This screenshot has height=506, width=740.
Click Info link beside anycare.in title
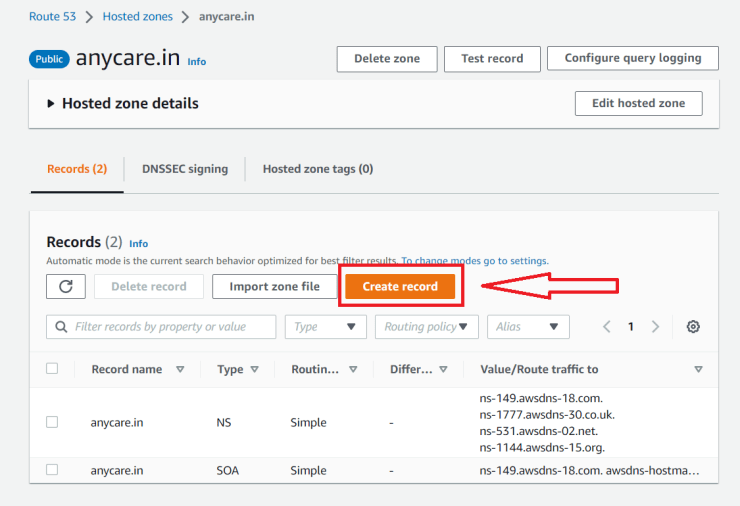click(x=197, y=62)
